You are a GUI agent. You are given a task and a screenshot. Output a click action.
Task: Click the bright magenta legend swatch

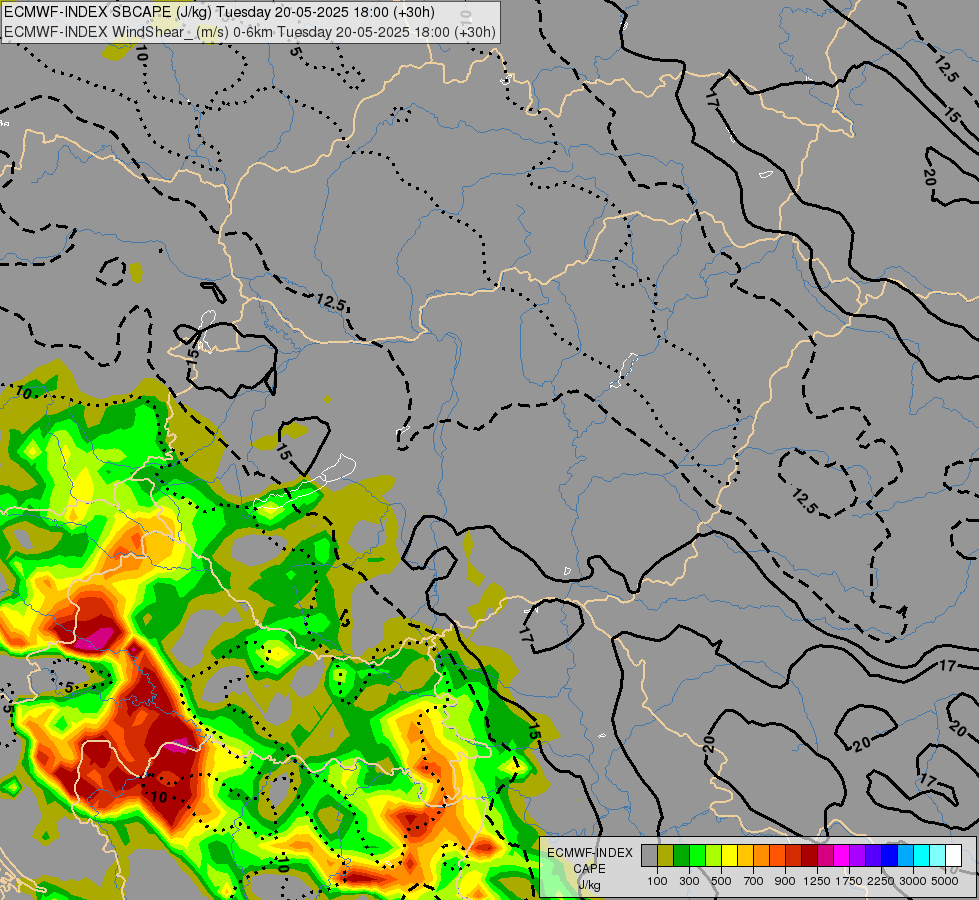[x=842, y=855]
